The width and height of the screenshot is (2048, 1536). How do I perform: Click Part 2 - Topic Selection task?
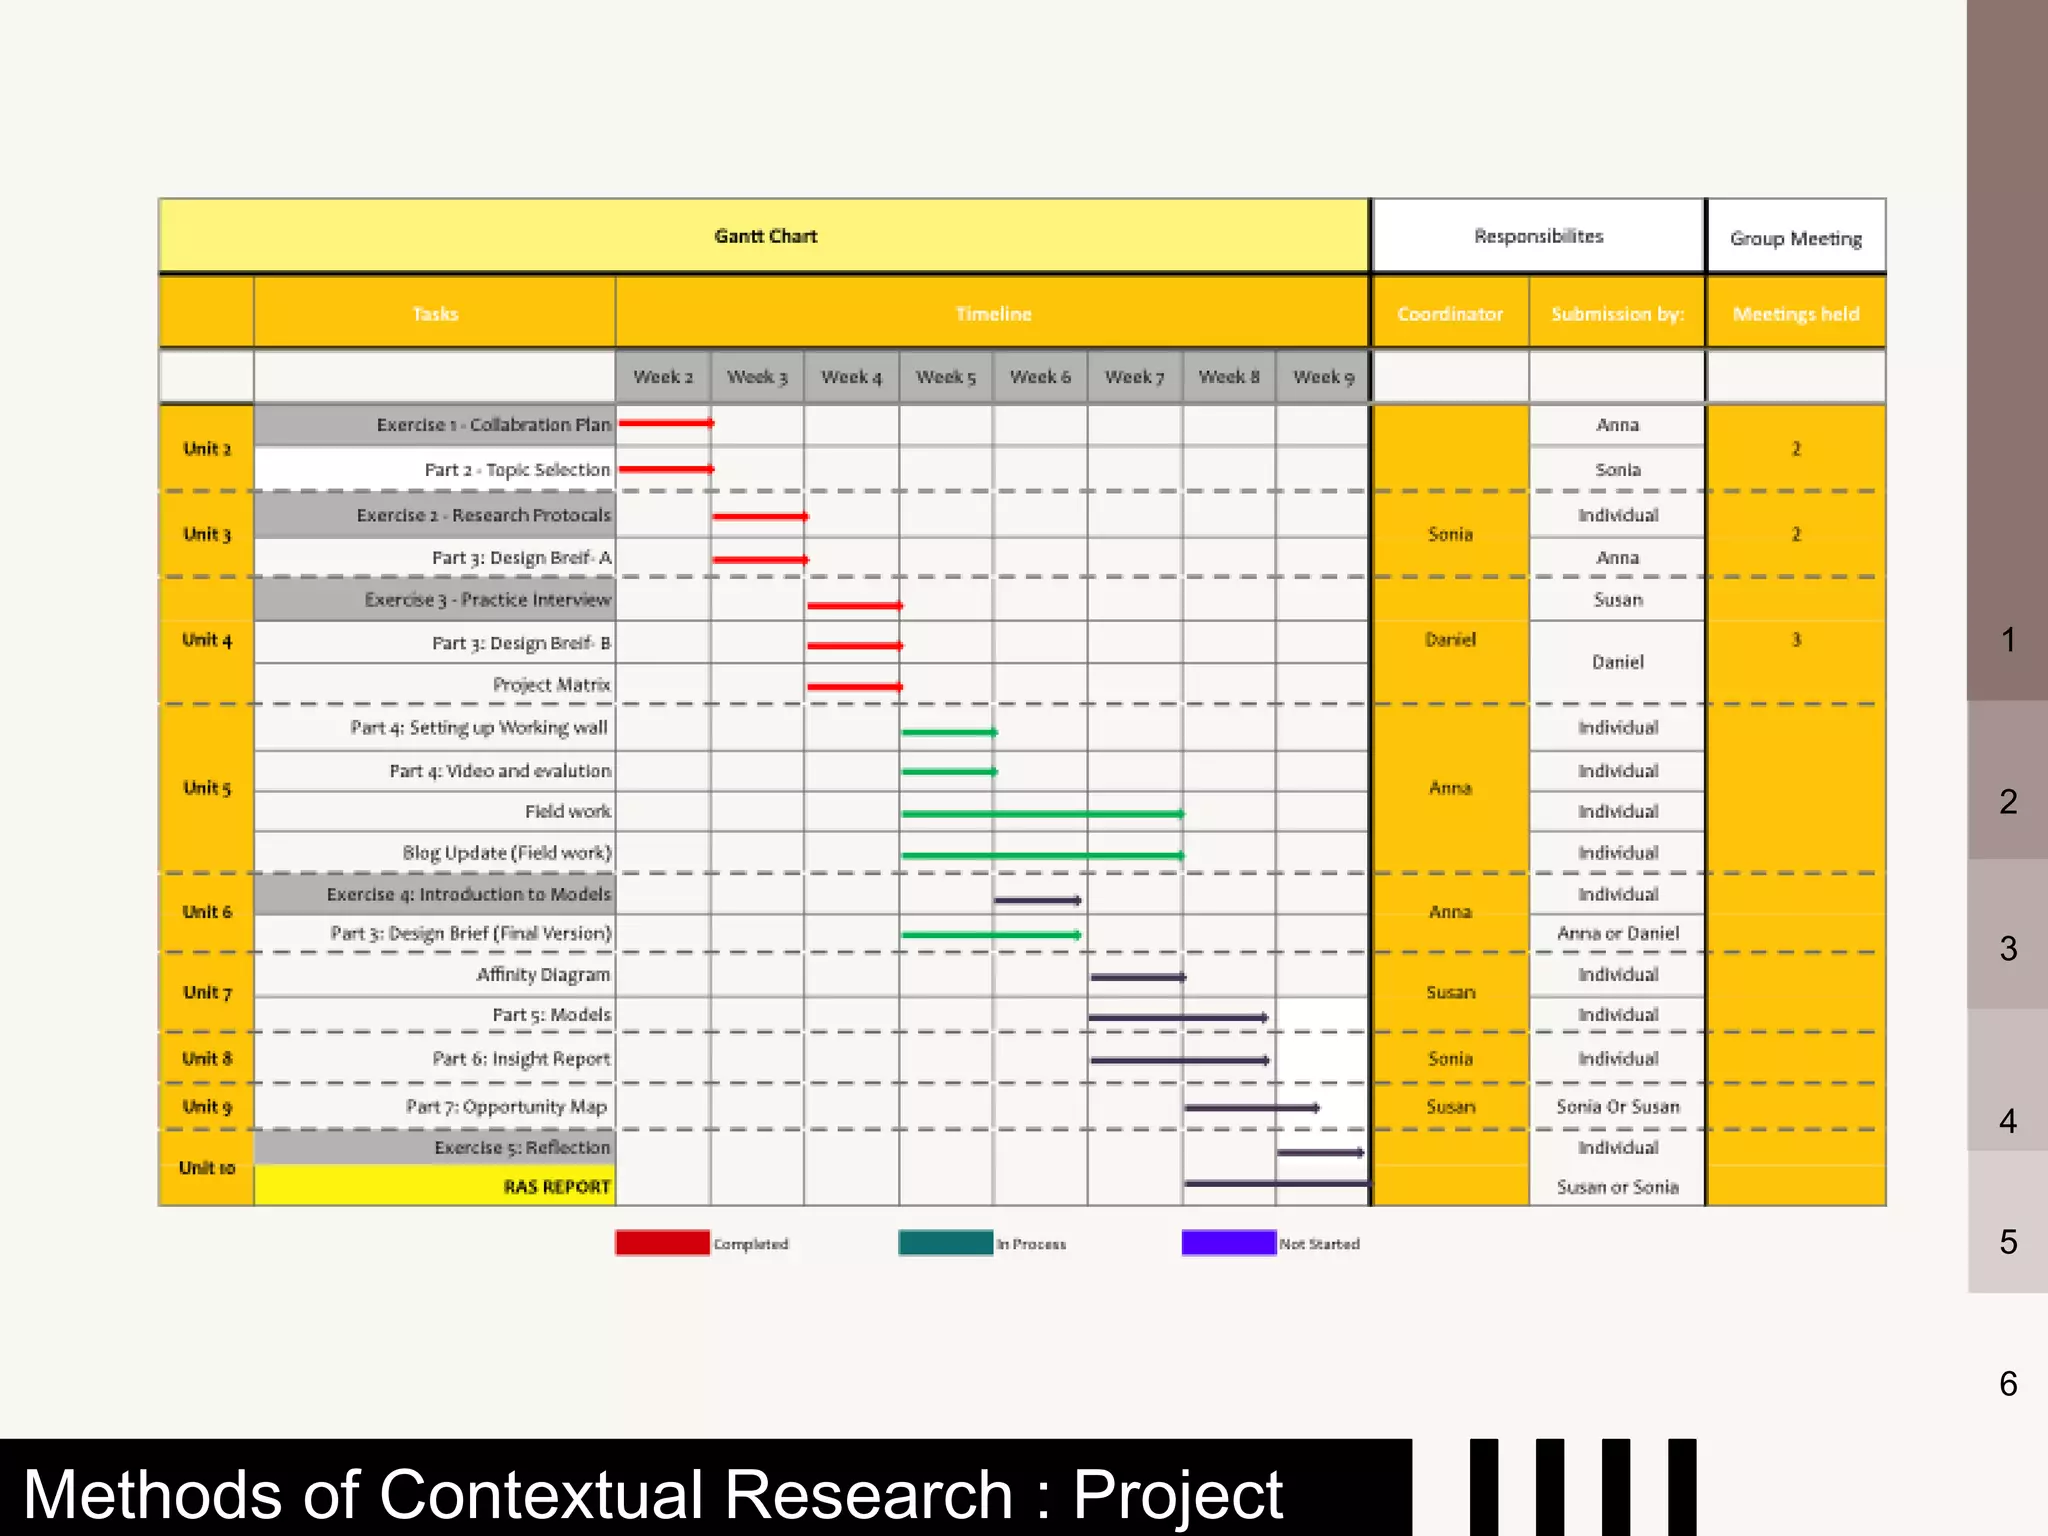coord(435,469)
